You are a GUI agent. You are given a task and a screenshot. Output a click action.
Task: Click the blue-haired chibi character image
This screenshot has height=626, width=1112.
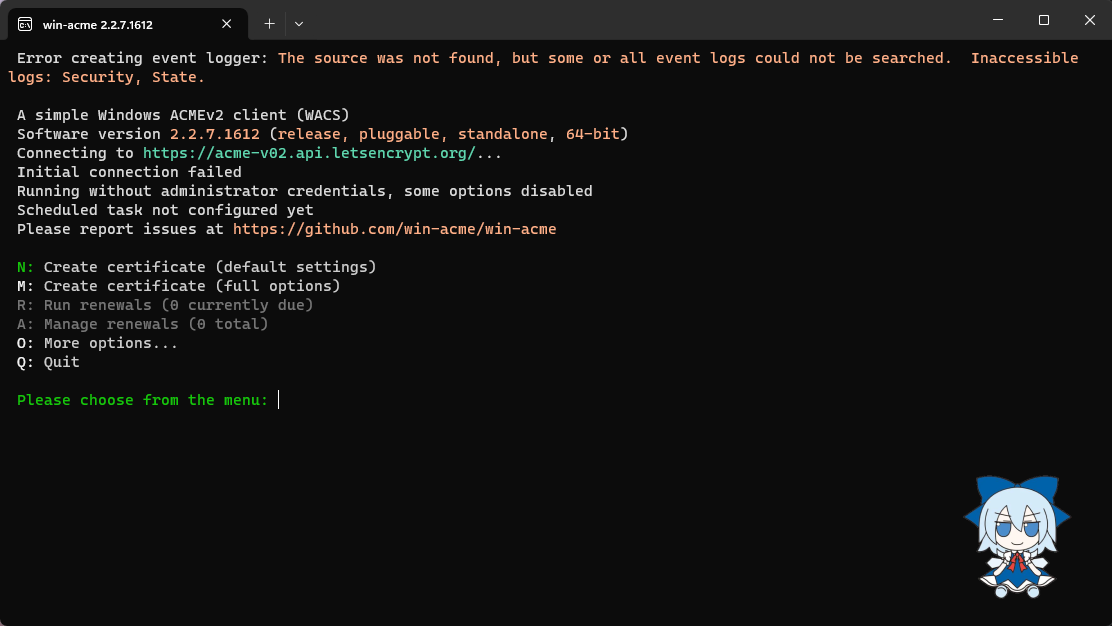[1016, 535]
